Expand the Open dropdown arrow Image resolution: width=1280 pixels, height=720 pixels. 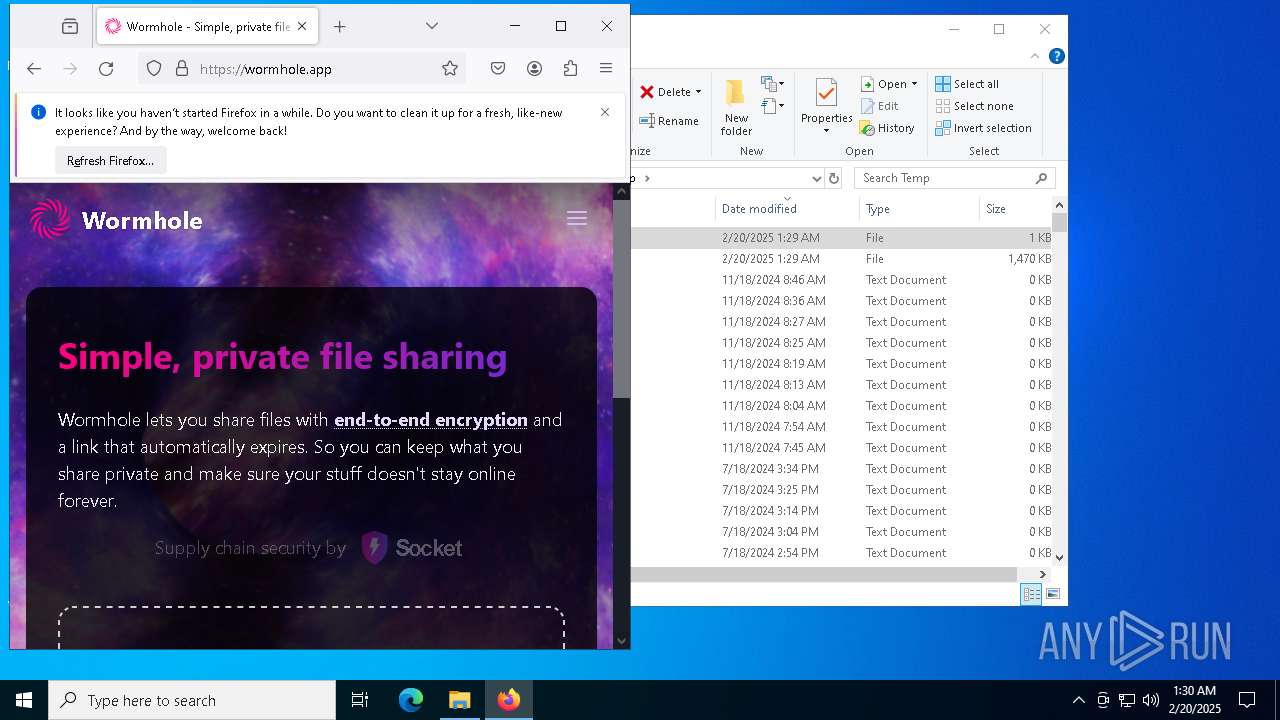(914, 84)
